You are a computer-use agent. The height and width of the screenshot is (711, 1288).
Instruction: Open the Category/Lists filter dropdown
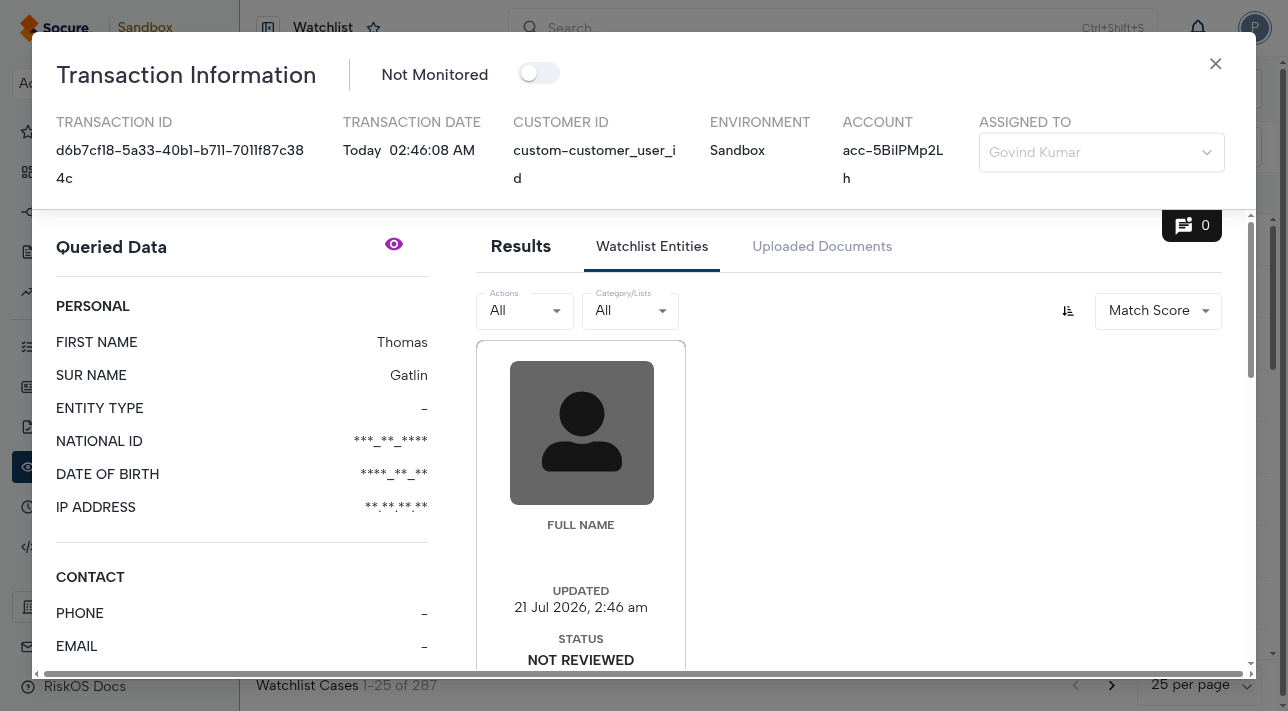[630, 311]
